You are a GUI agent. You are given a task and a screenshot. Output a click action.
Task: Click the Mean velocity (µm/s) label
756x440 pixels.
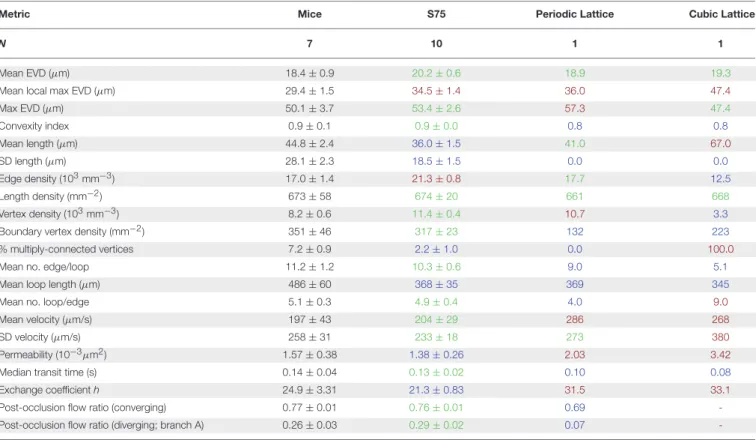[x=46, y=320]
